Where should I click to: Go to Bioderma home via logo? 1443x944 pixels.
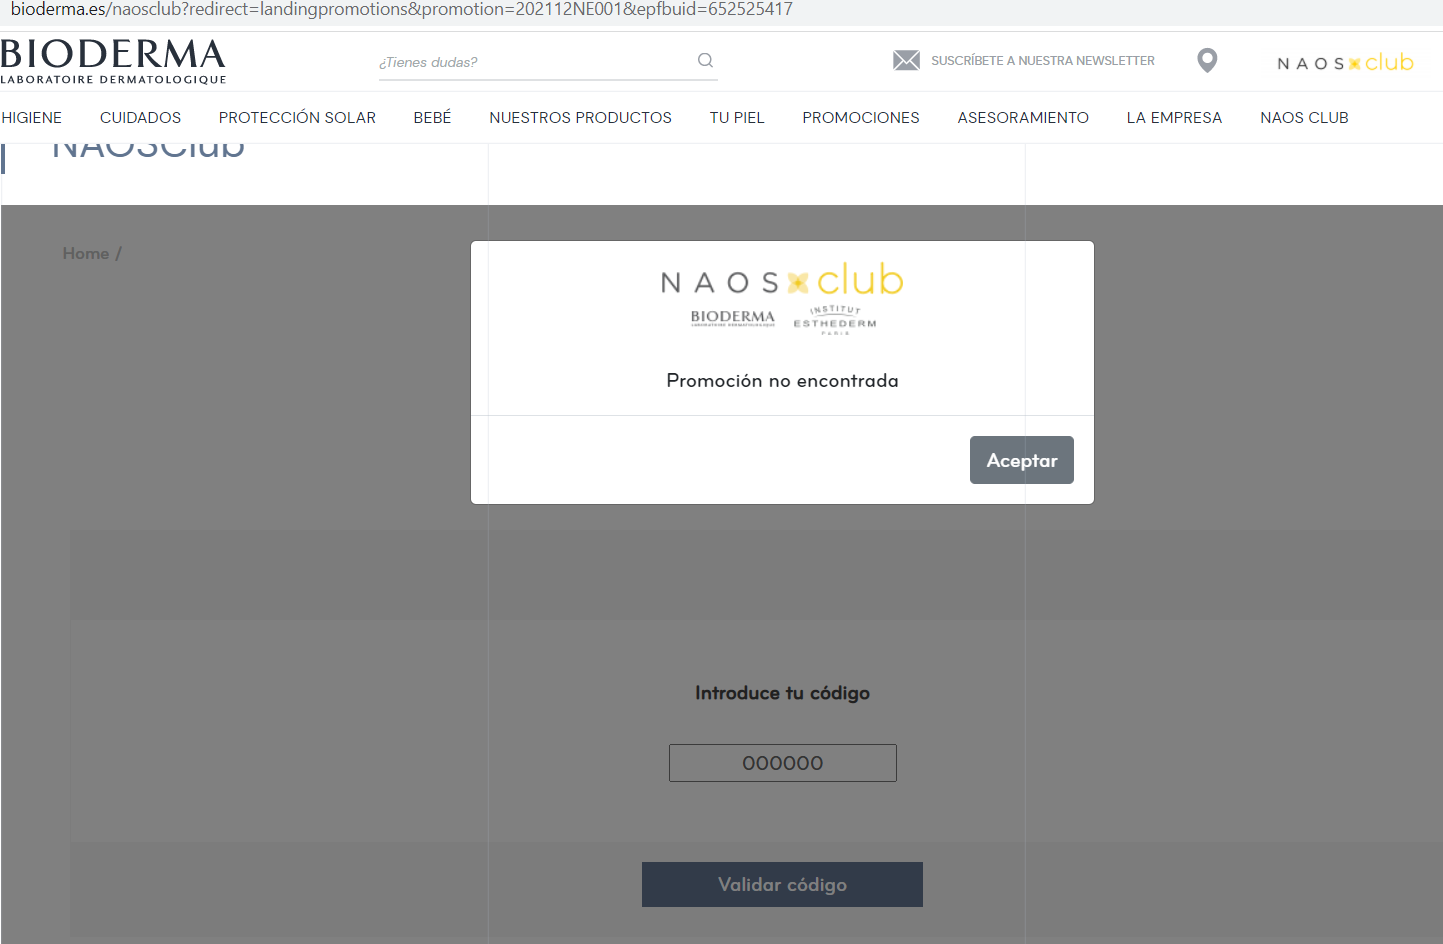[x=113, y=61]
